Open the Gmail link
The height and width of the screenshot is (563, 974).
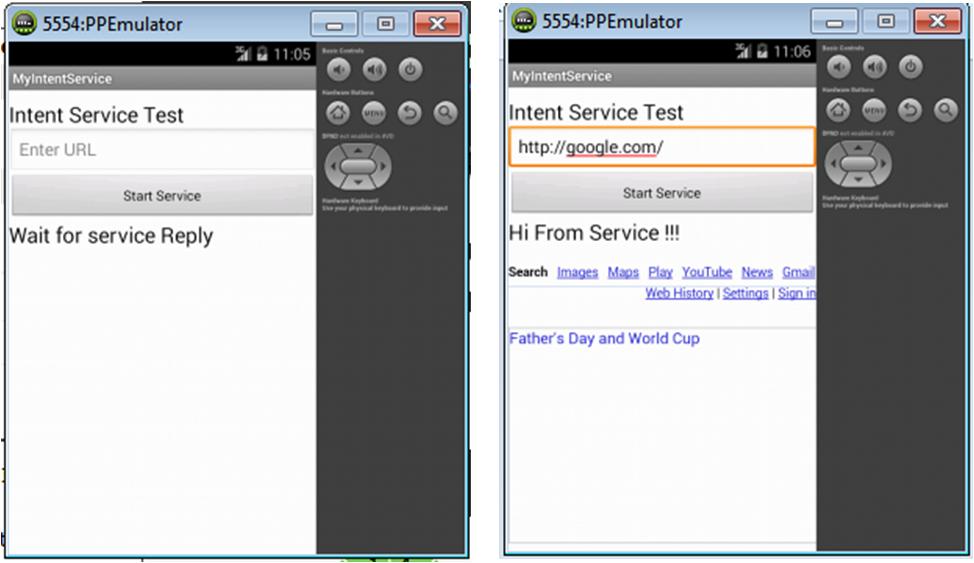[799, 272]
